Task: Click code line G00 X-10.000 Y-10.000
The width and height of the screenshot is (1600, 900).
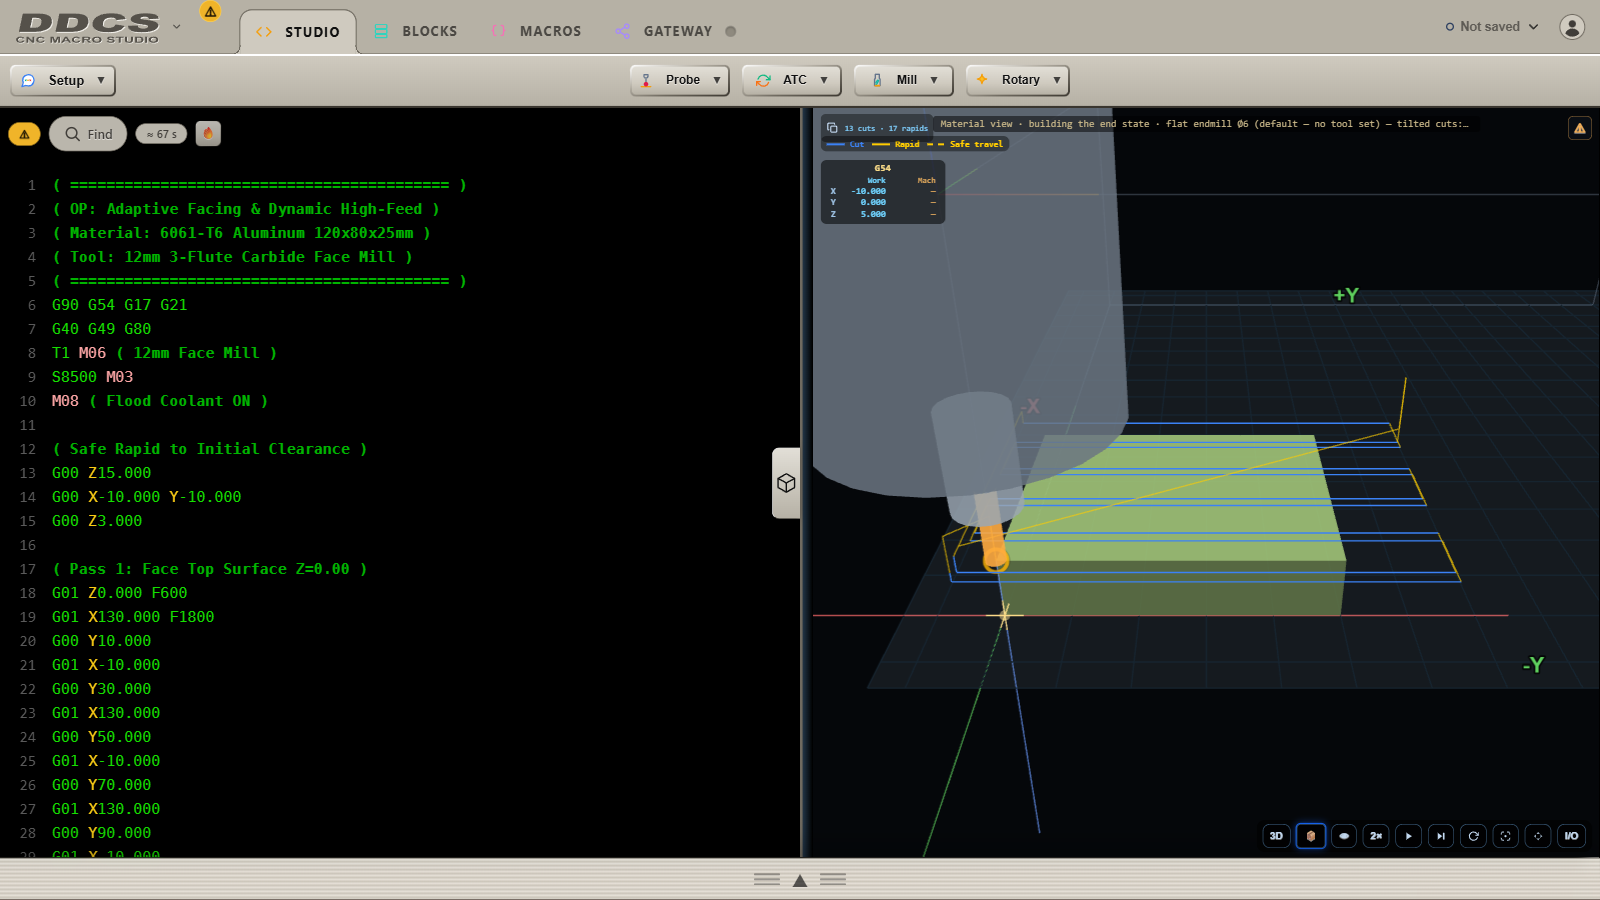Action: (x=146, y=497)
